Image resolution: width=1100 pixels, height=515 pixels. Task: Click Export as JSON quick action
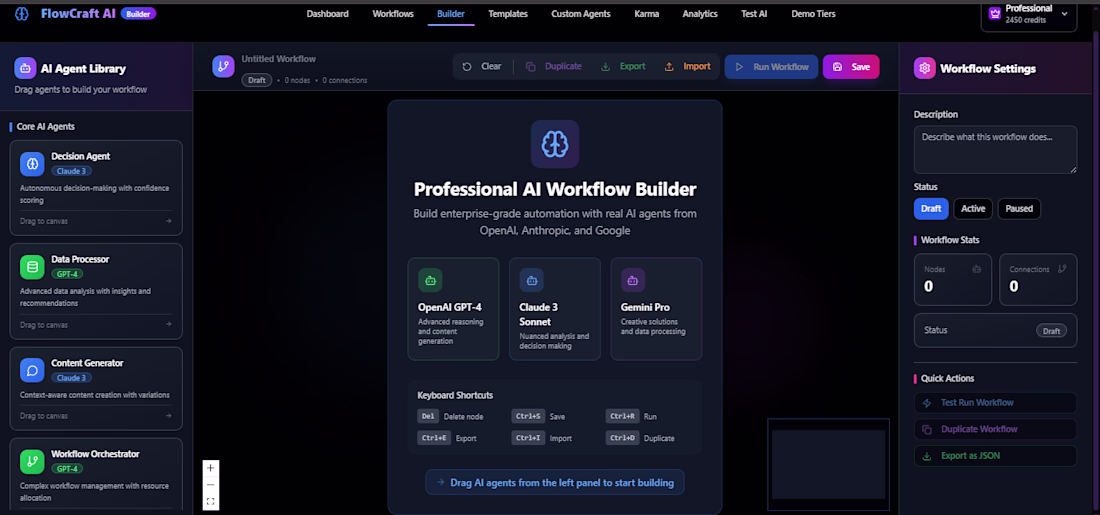995,456
